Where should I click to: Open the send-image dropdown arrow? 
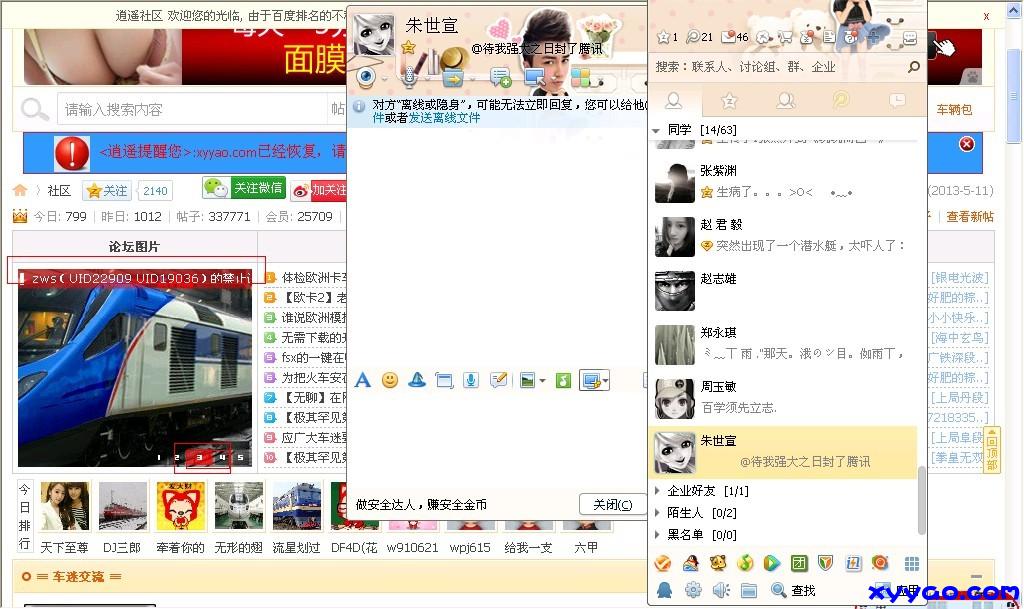pos(541,380)
